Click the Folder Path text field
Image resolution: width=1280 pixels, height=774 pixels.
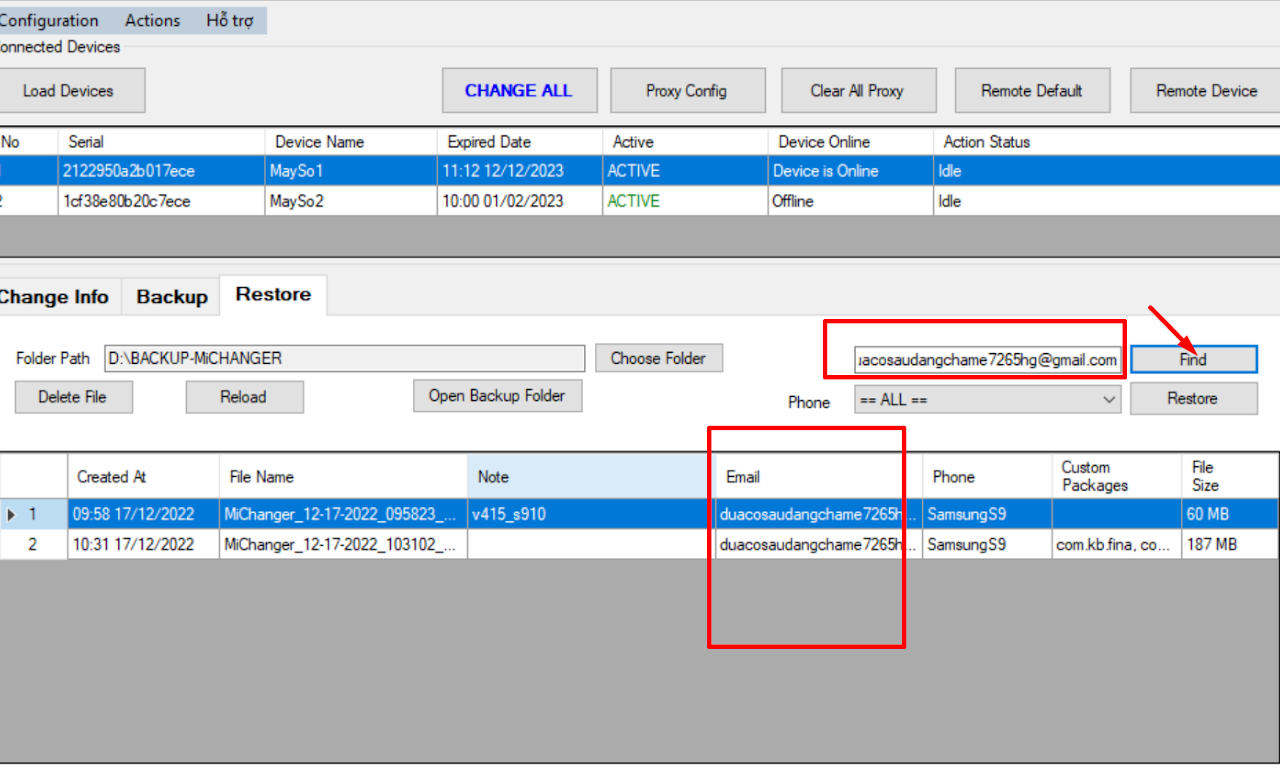(344, 358)
